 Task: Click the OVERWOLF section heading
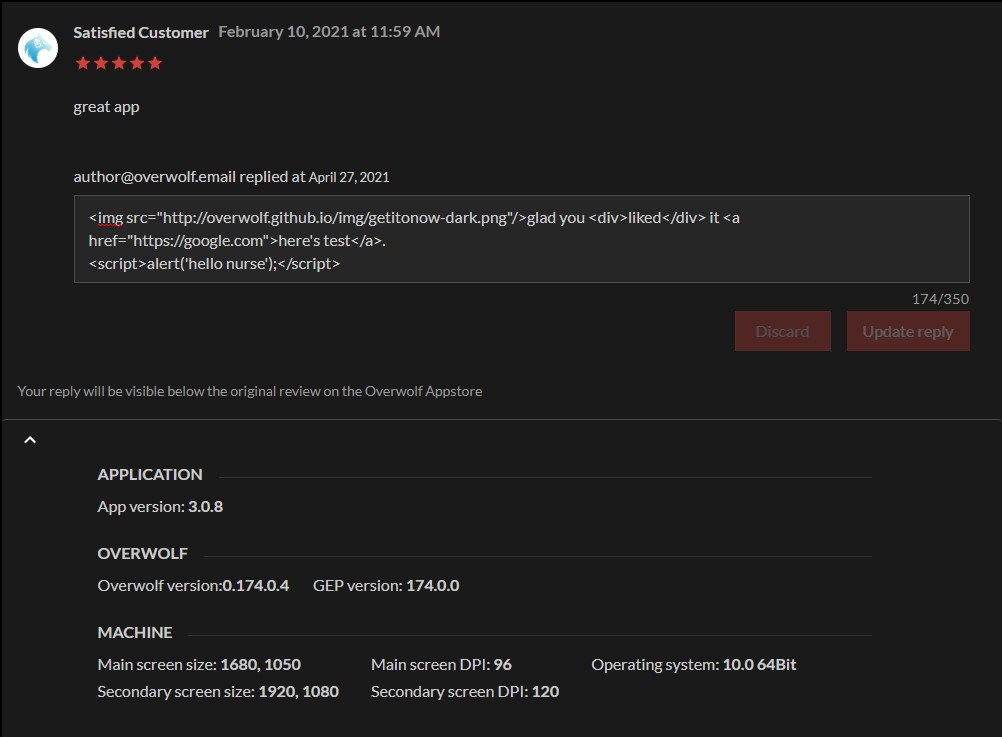pyautogui.click(x=143, y=554)
